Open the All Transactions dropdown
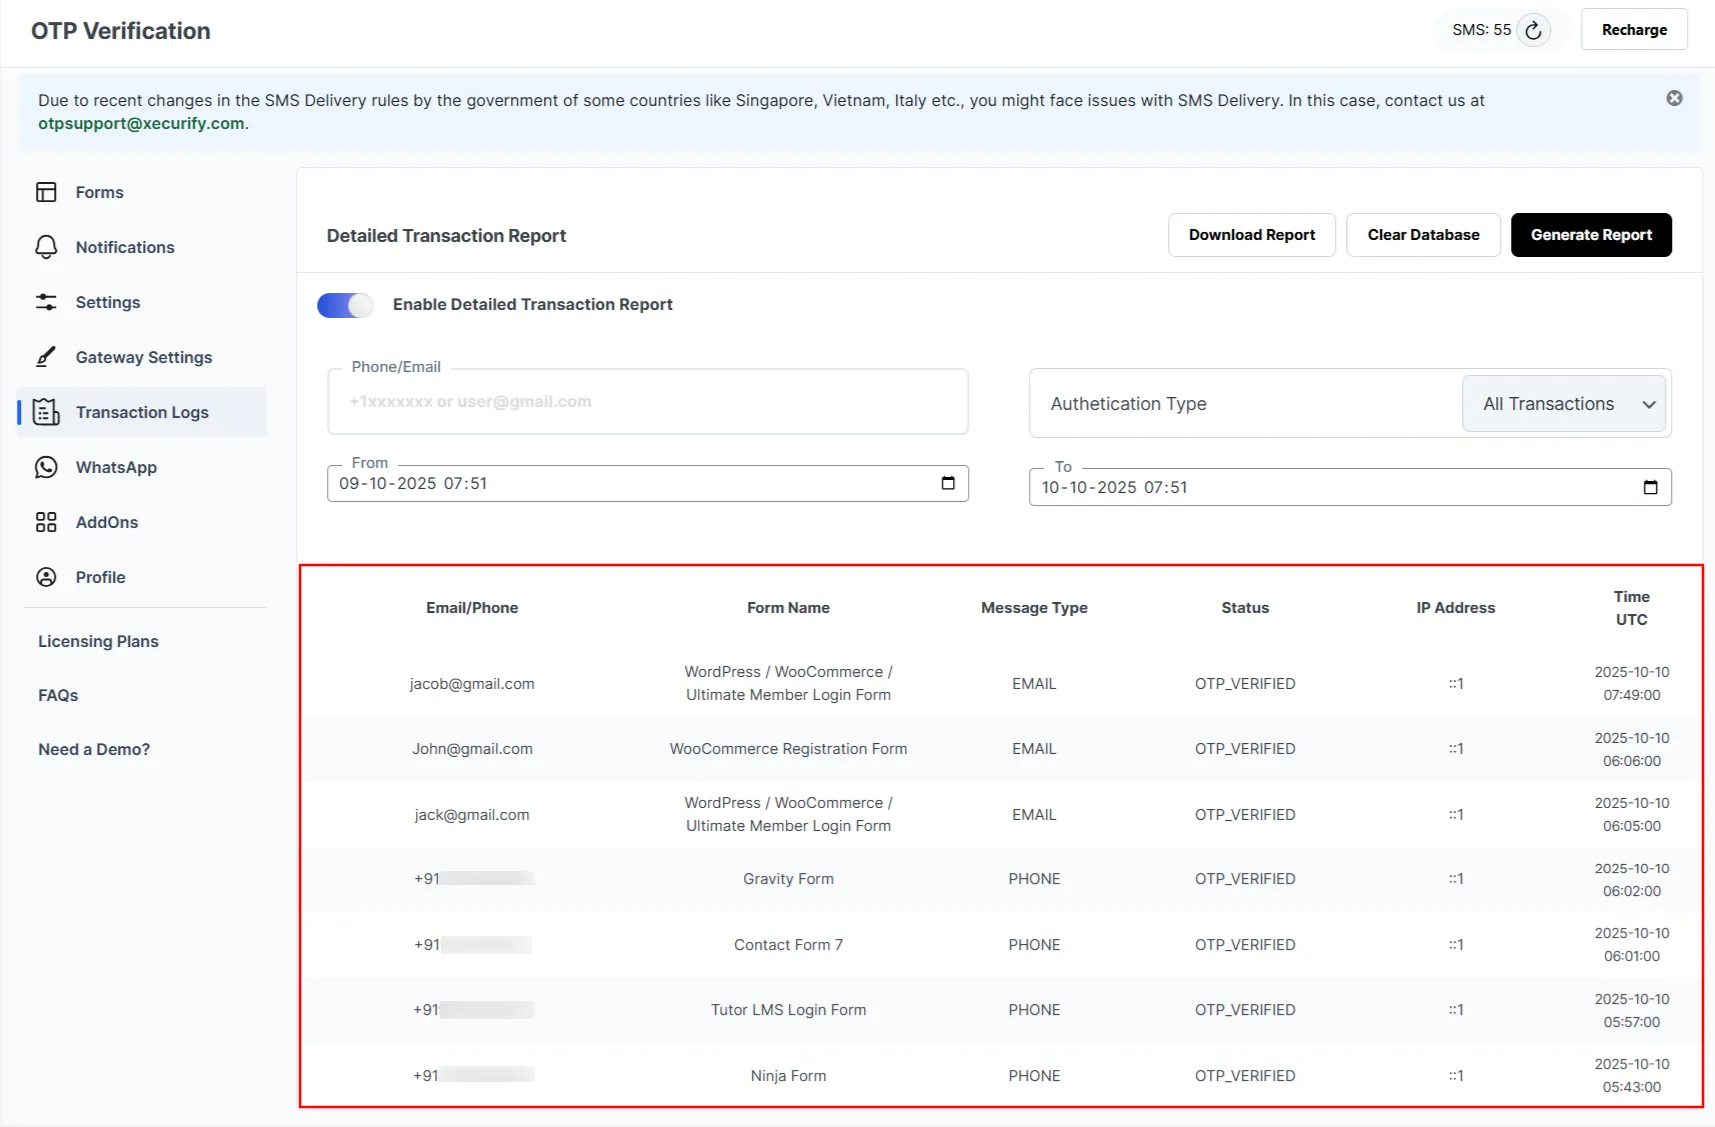The image size is (1715, 1127). (1563, 404)
